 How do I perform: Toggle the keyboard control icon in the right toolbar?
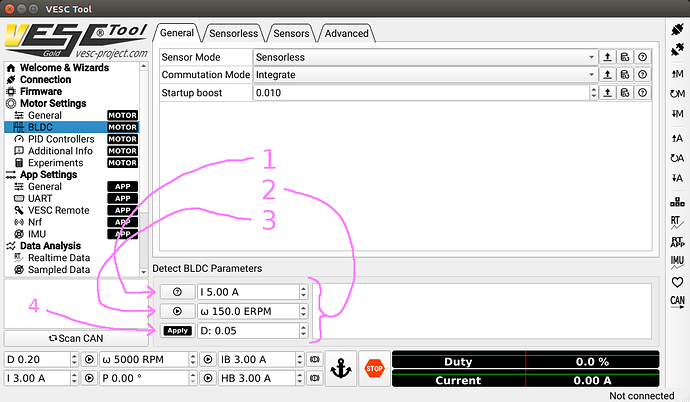(x=677, y=202)
